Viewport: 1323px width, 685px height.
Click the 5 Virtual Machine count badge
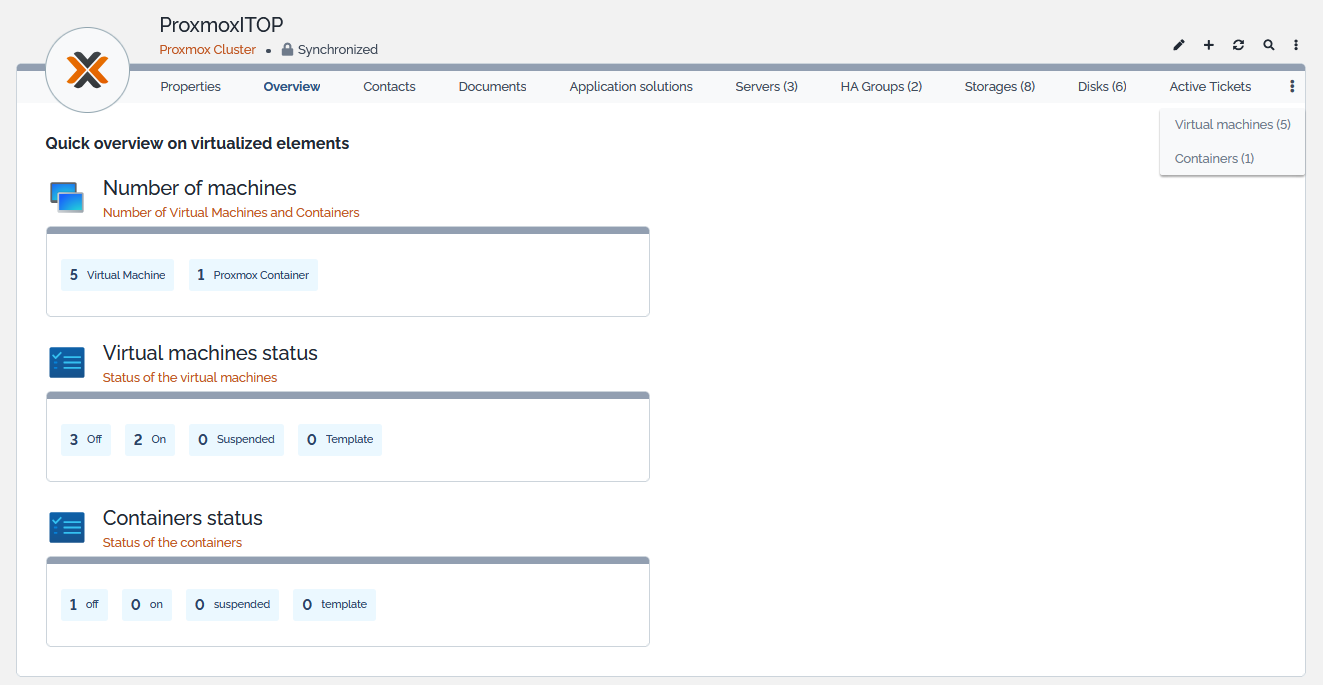click(x=117, y=275)
